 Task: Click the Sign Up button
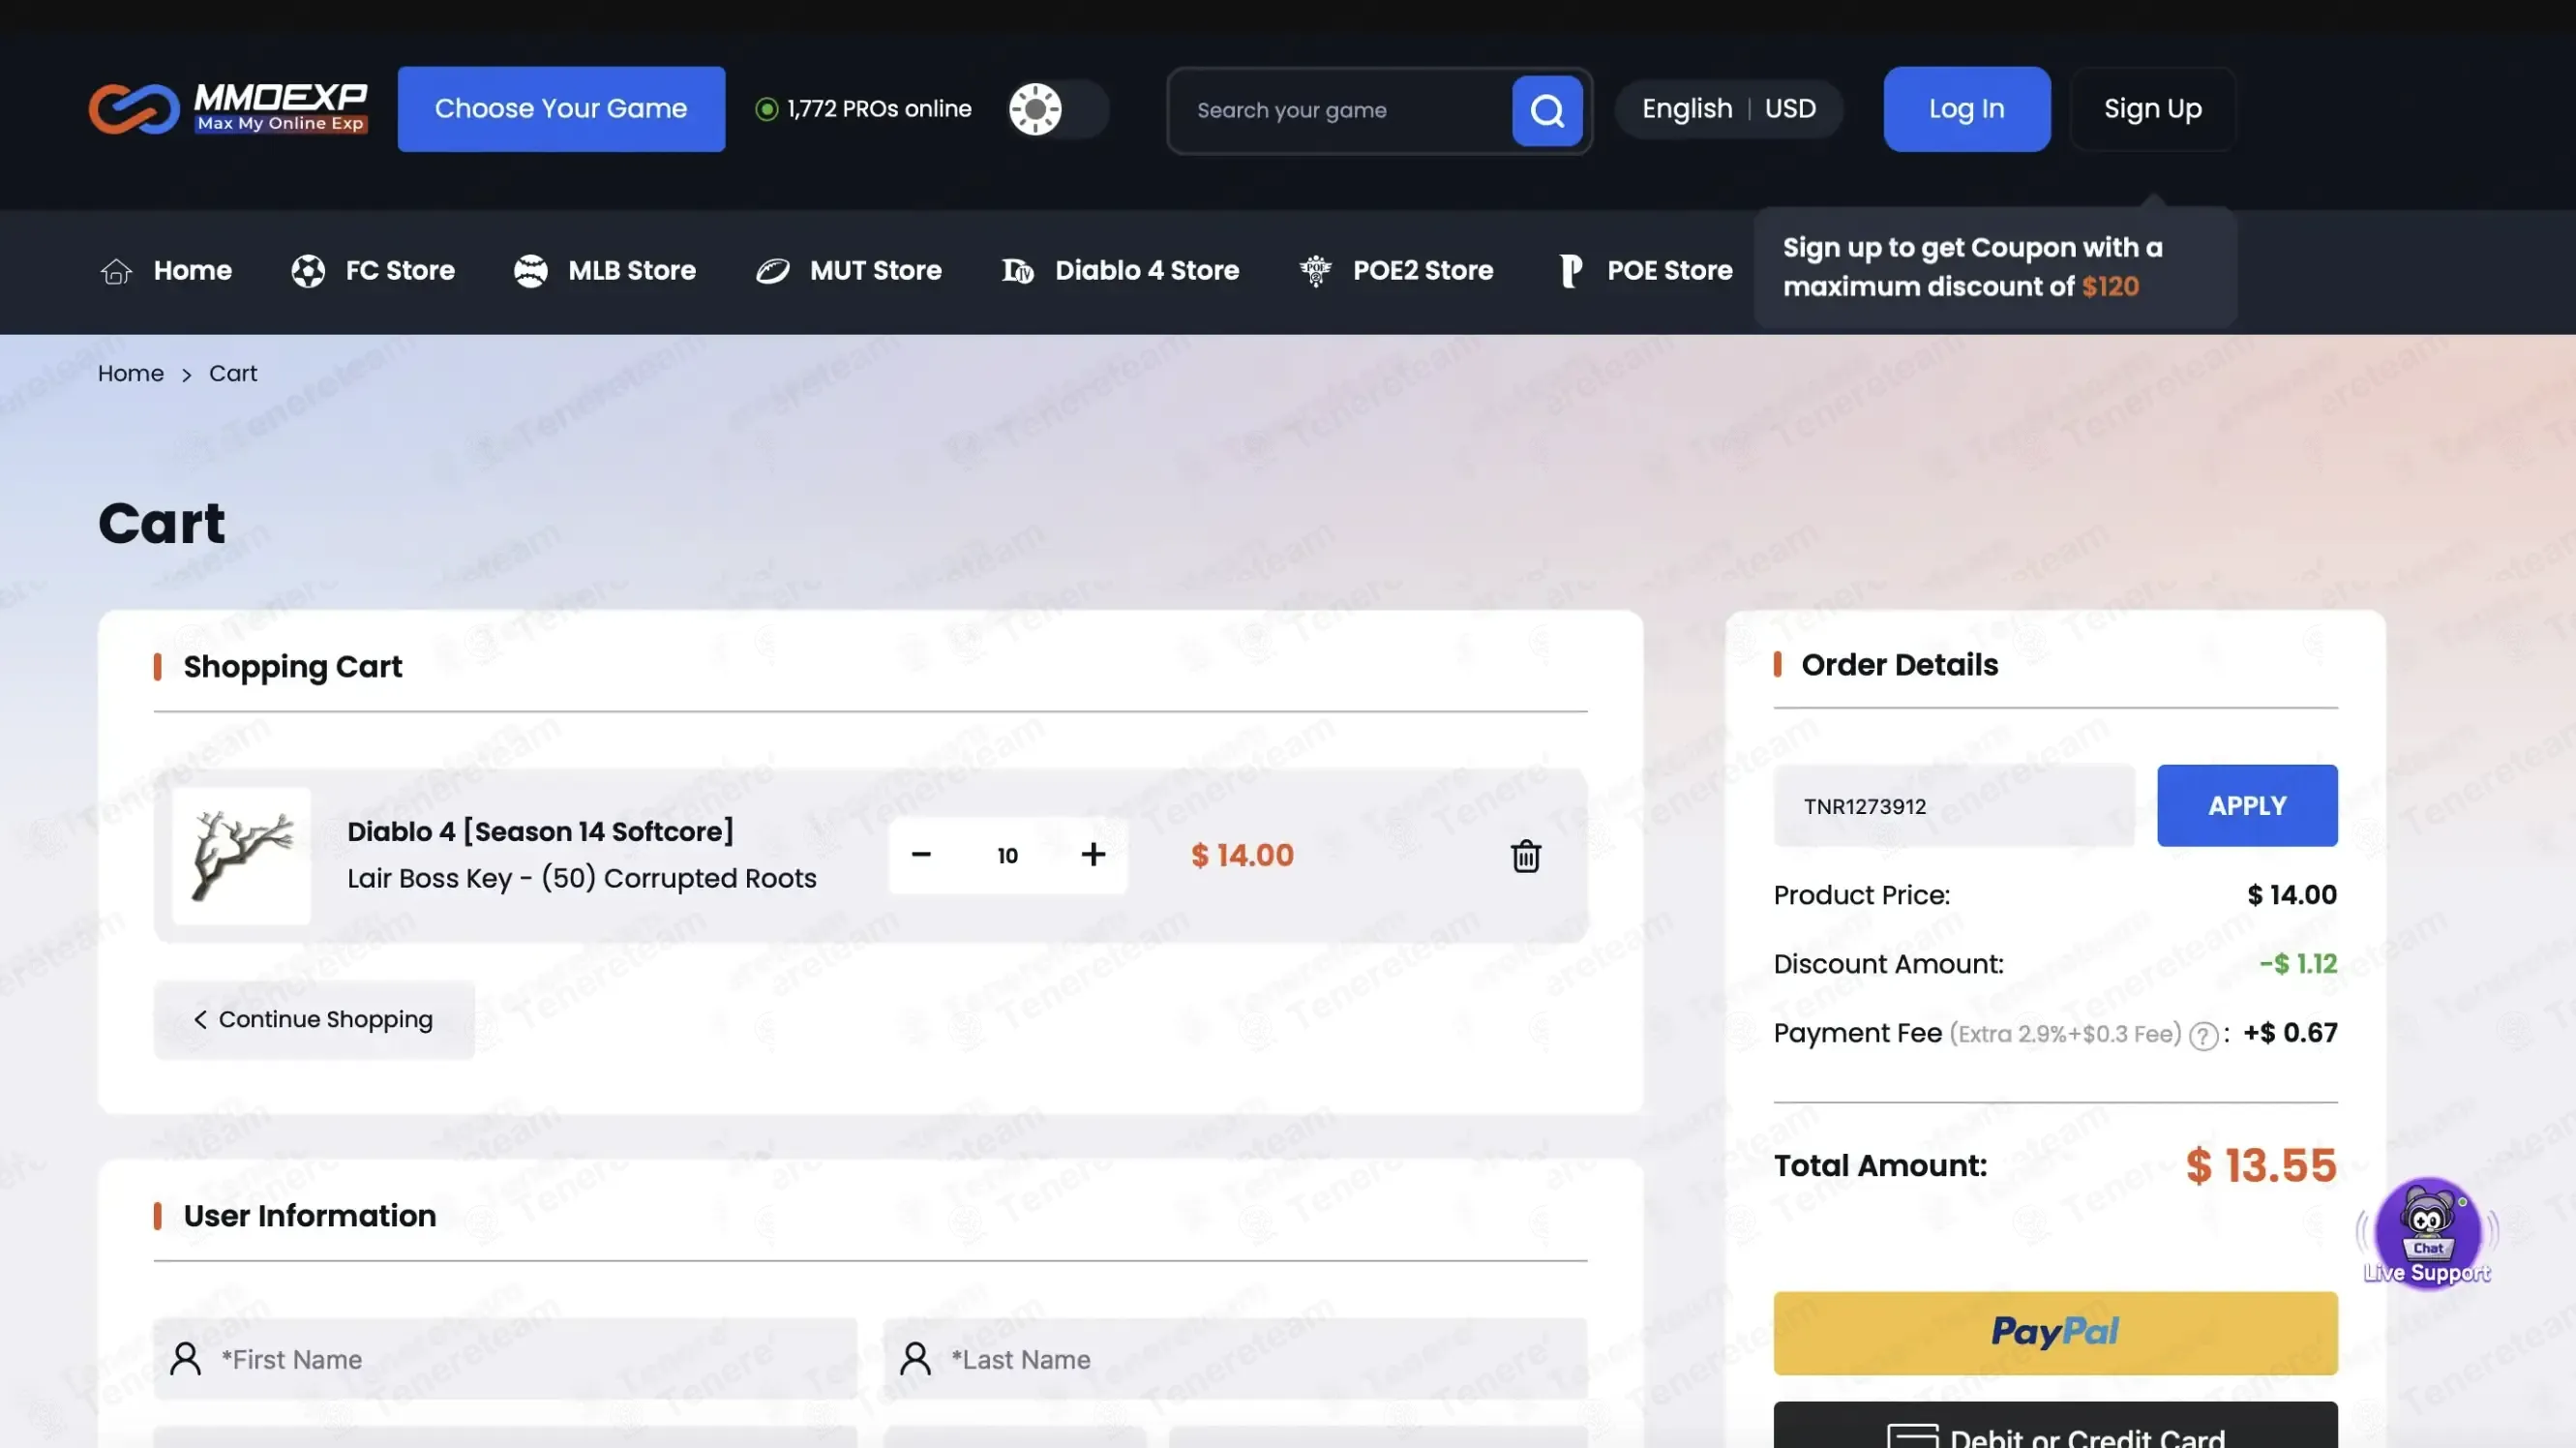[2152, 109]
